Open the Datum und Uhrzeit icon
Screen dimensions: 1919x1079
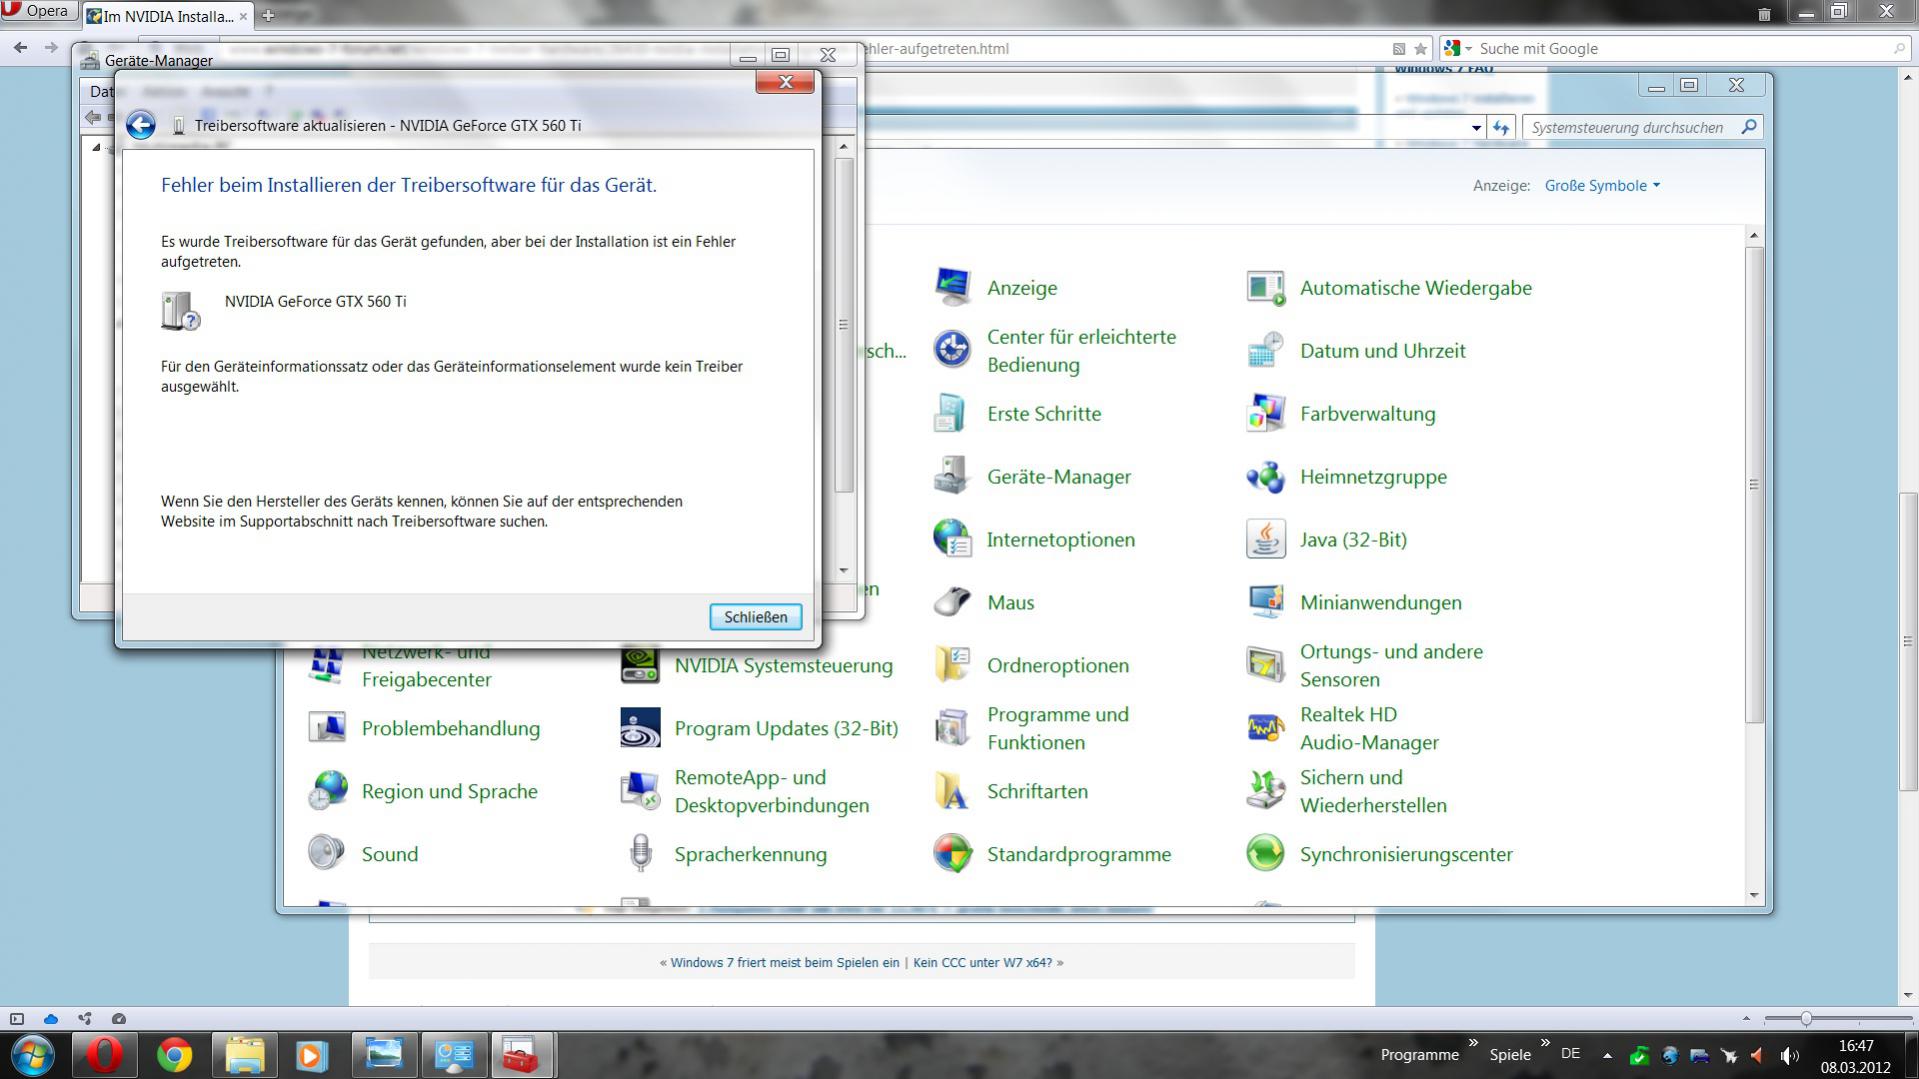[x=1265, y=351]
